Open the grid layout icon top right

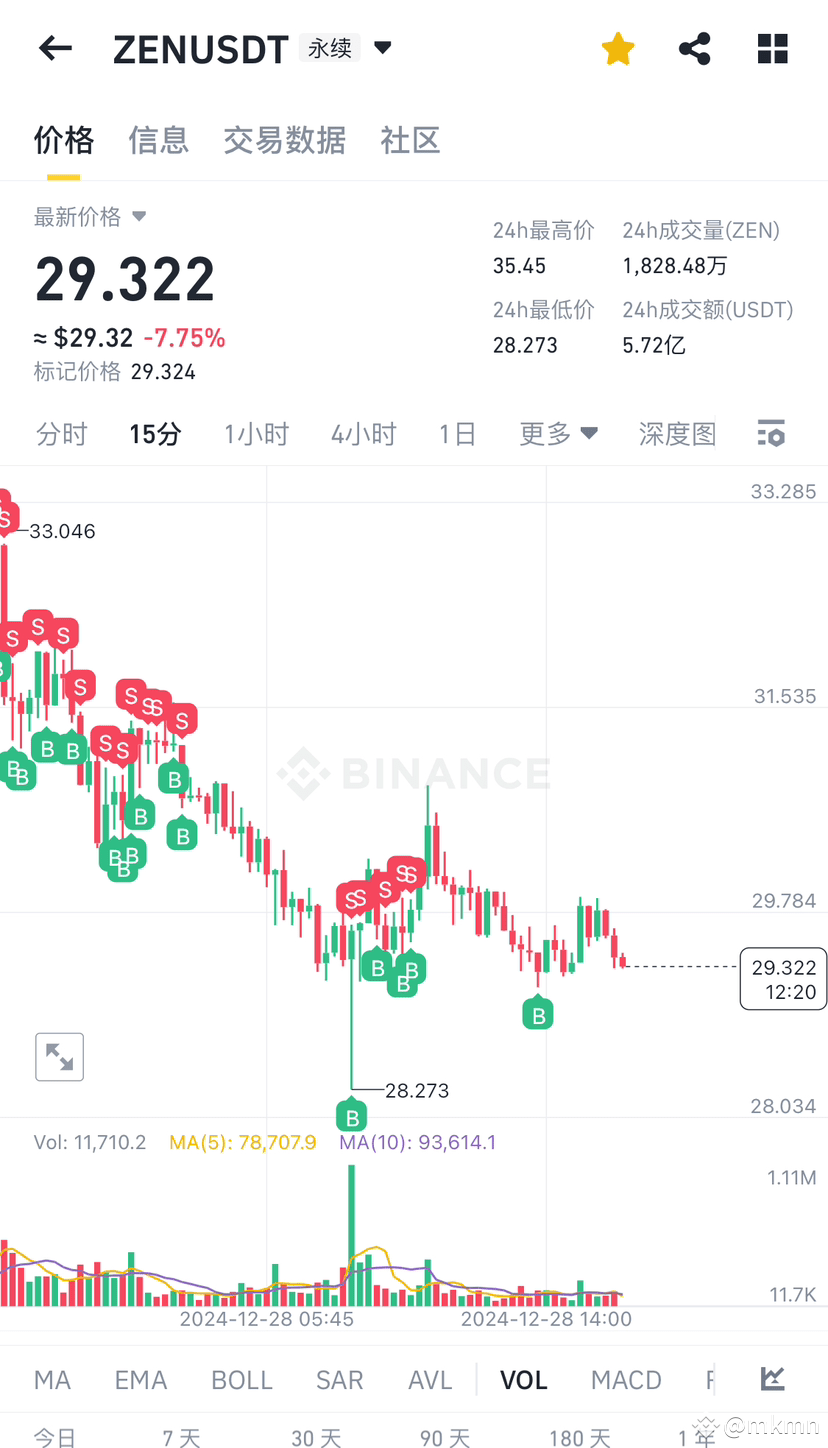pos(772,48)
